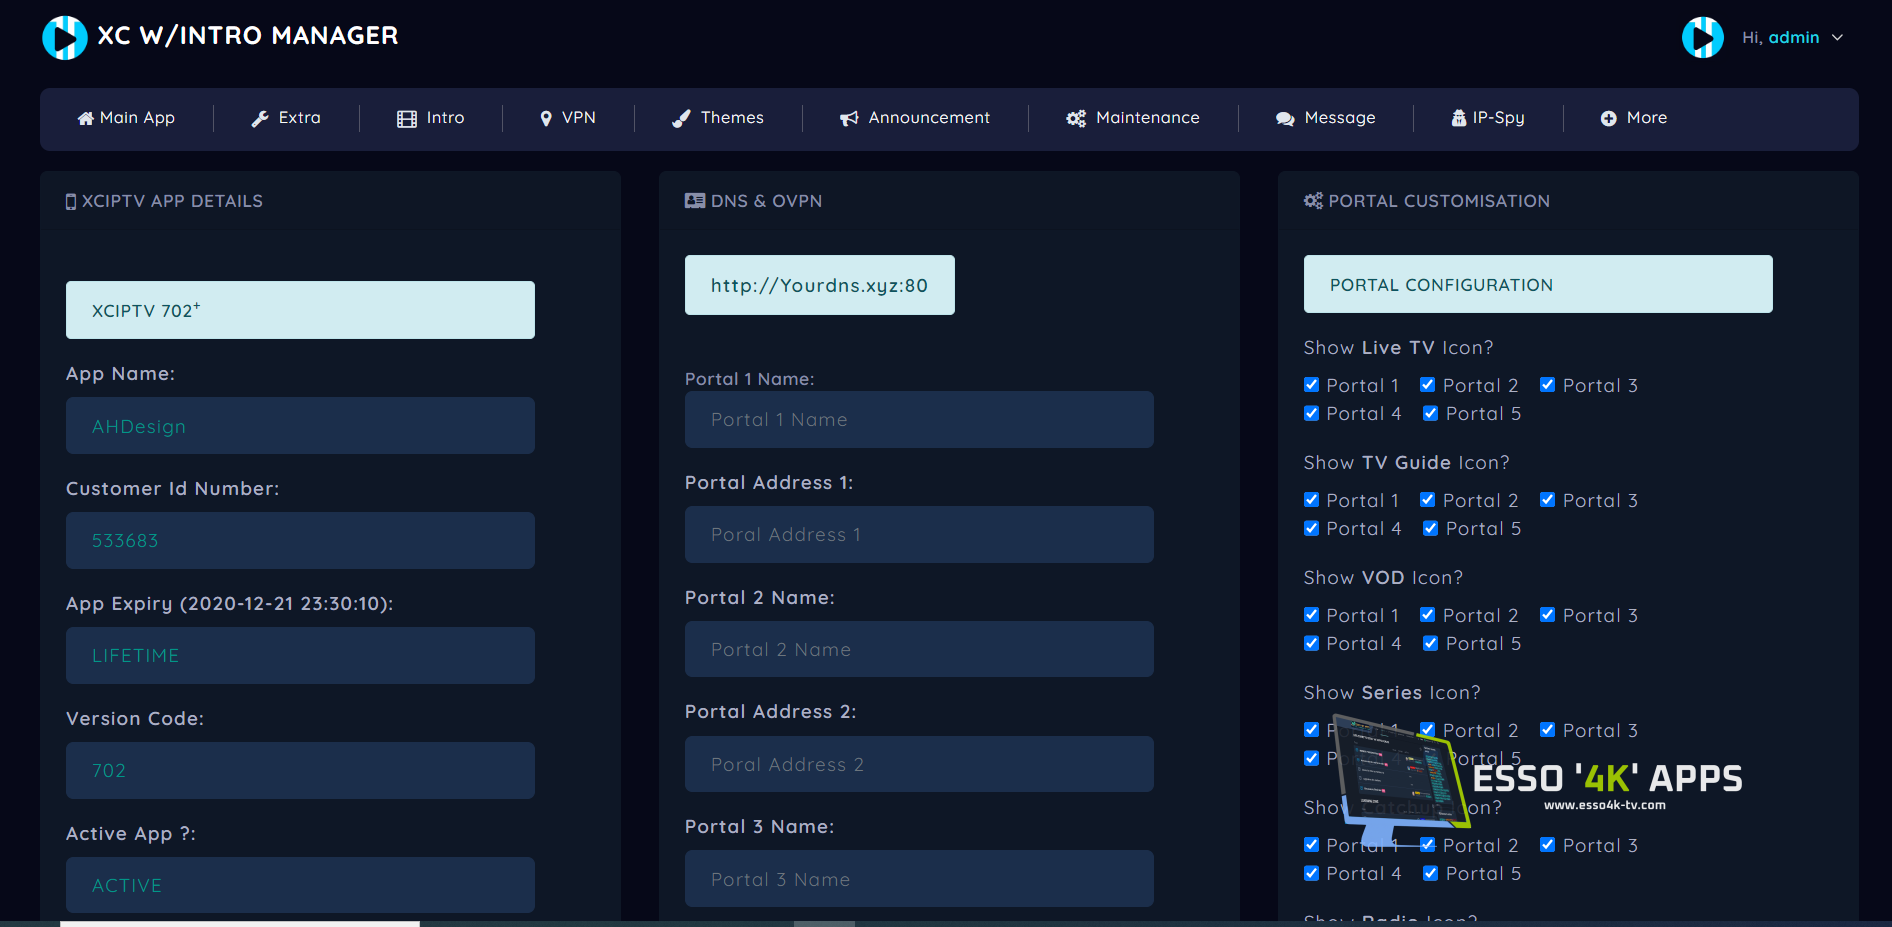Viewport: 1892px width, 927px height.
Task: Click the paintbrush Themes icon
Action: click(x=681, y=119)
